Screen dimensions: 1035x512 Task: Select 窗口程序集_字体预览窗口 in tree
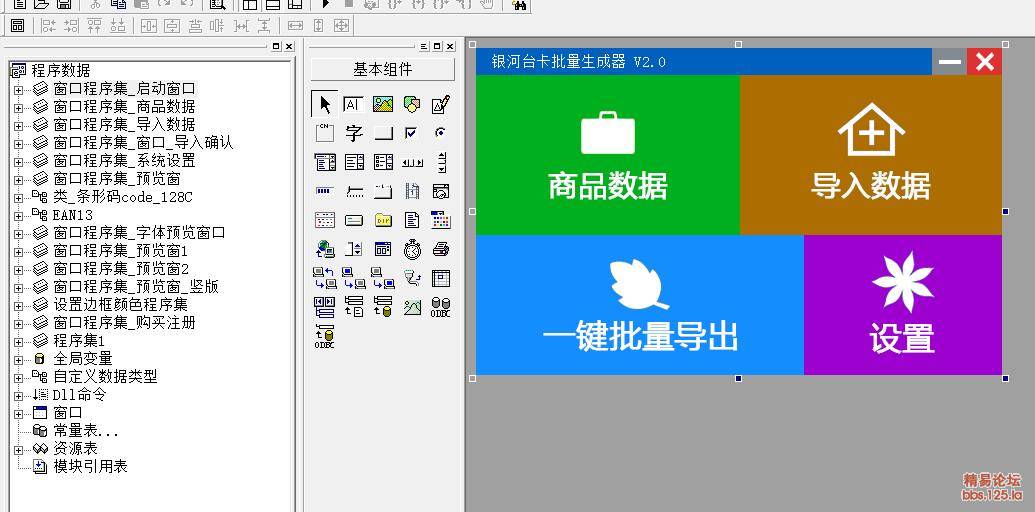[139, 233]
